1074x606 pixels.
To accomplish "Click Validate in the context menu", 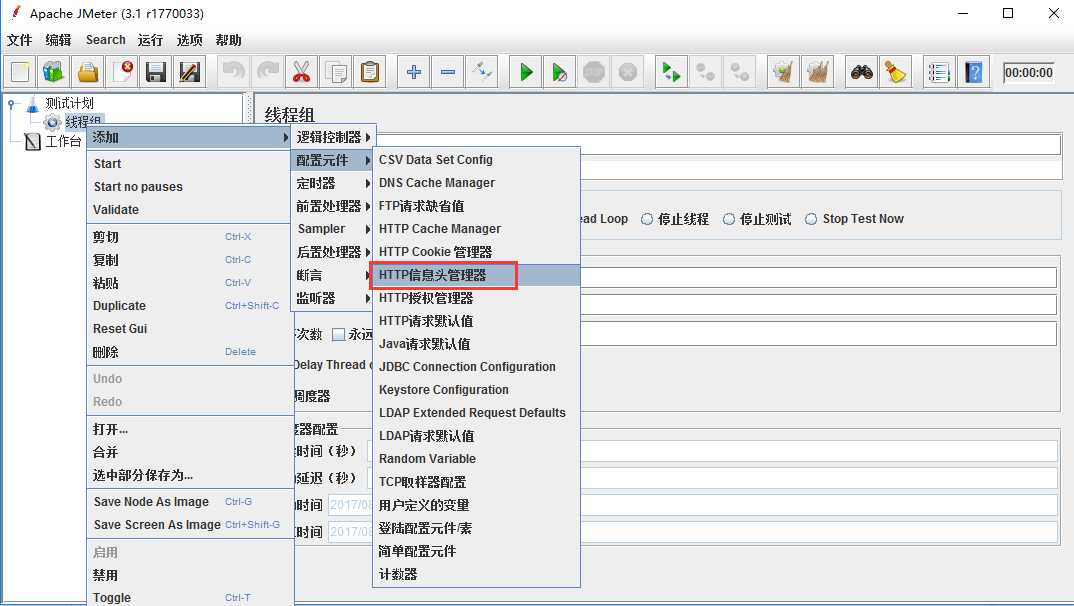I will 190,210.
